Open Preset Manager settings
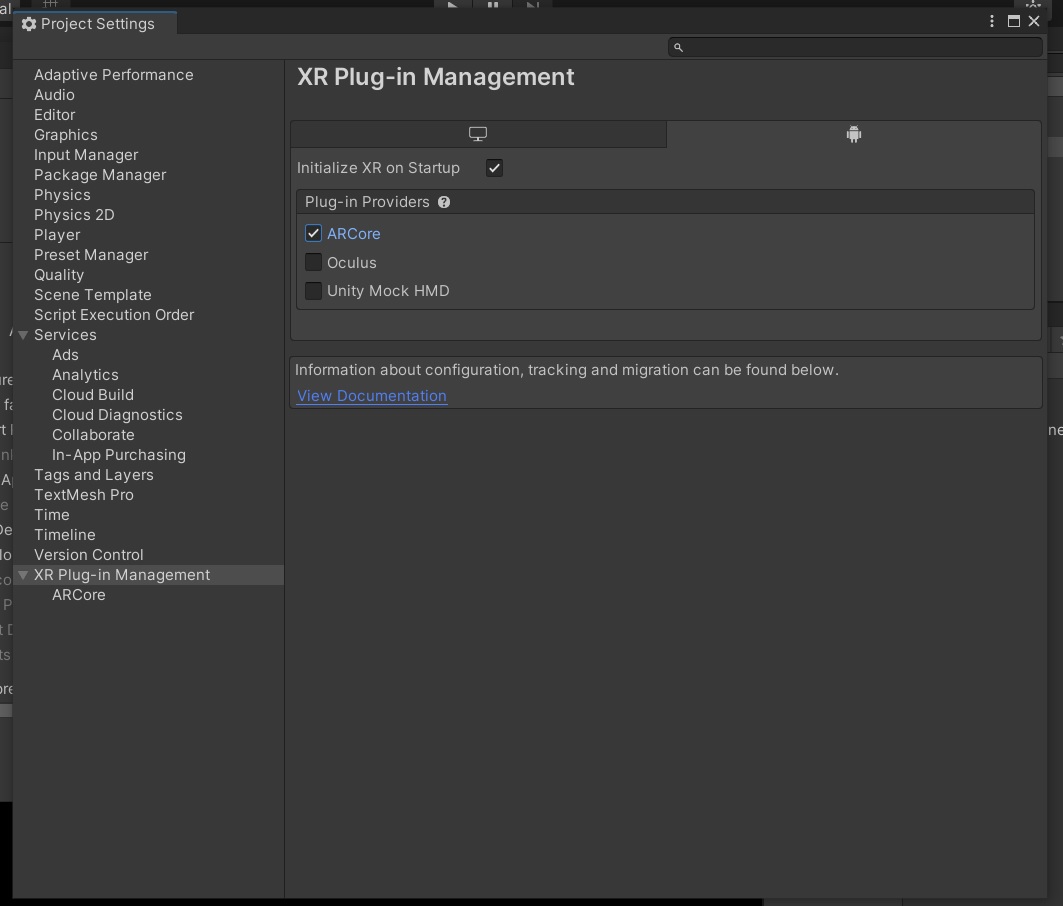 tap(92, 255)
